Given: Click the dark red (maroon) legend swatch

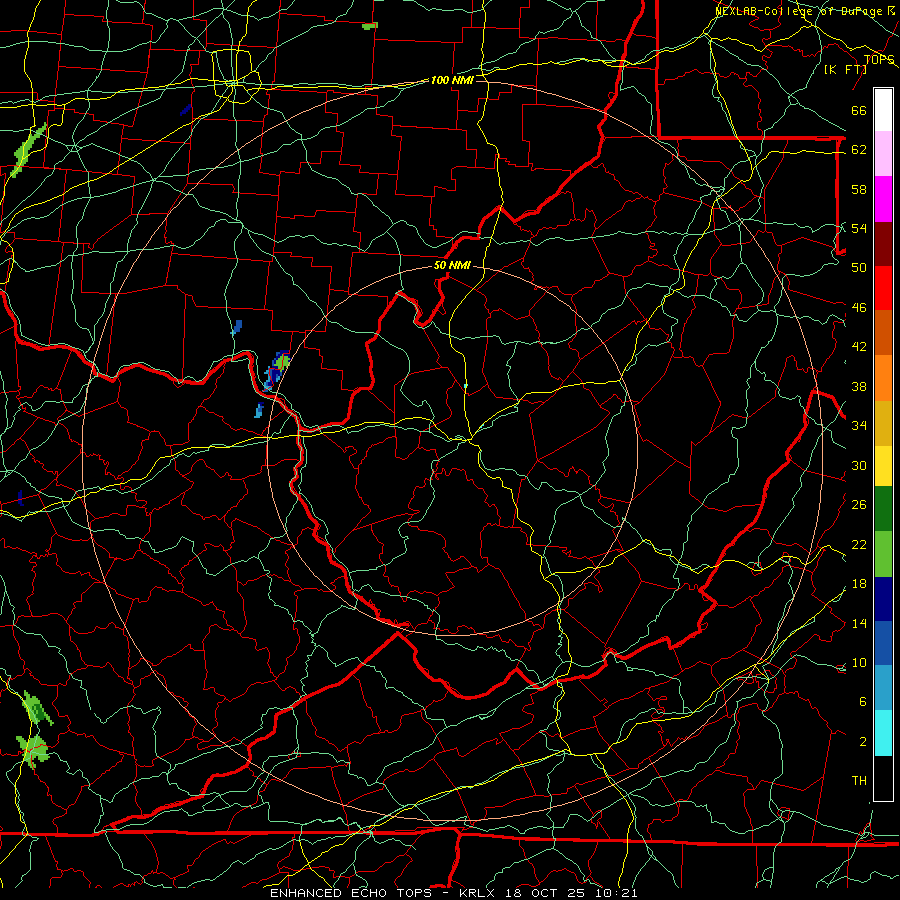Looking at the screenshot, I should tap(883, 244).
